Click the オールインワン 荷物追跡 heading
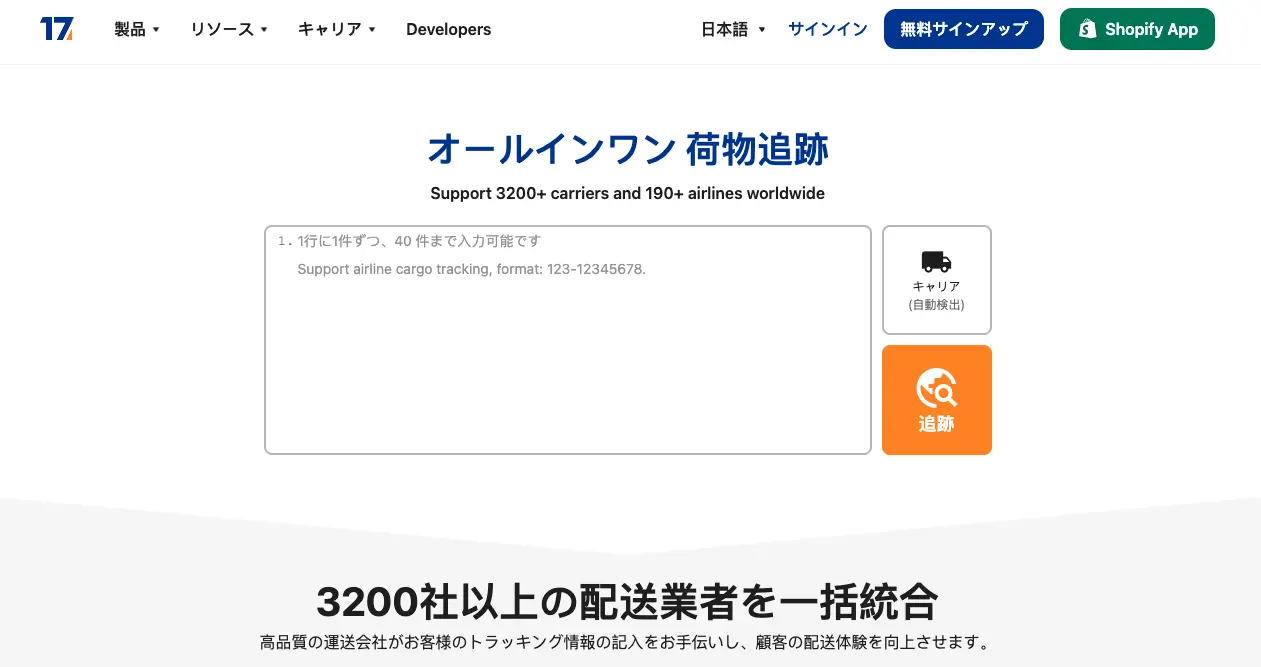This screenshot has height=667, width=1261. (627, 150)
